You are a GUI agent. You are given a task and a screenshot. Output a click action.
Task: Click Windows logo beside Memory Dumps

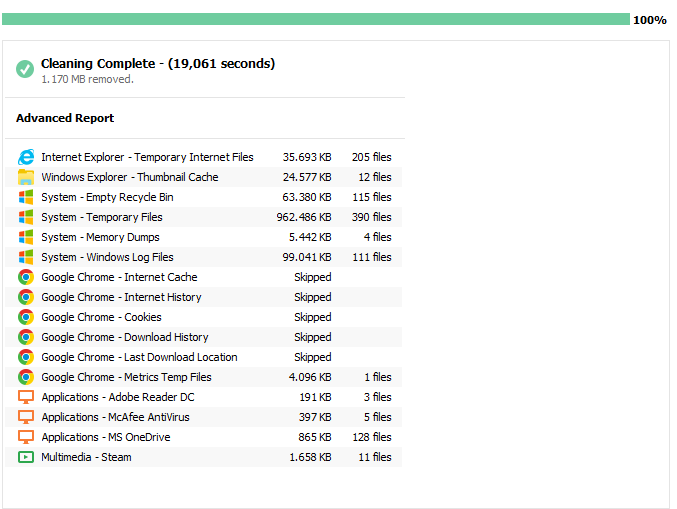[x=26, y=237]
